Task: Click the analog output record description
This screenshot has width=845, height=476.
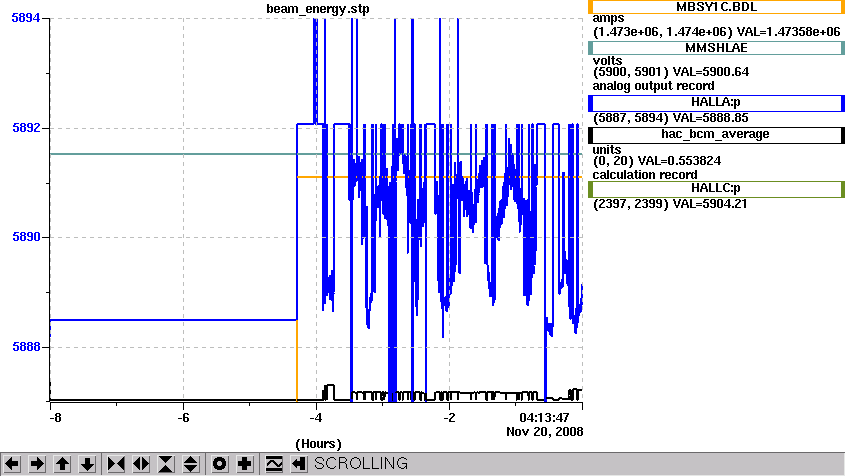Action: (653, 86)
